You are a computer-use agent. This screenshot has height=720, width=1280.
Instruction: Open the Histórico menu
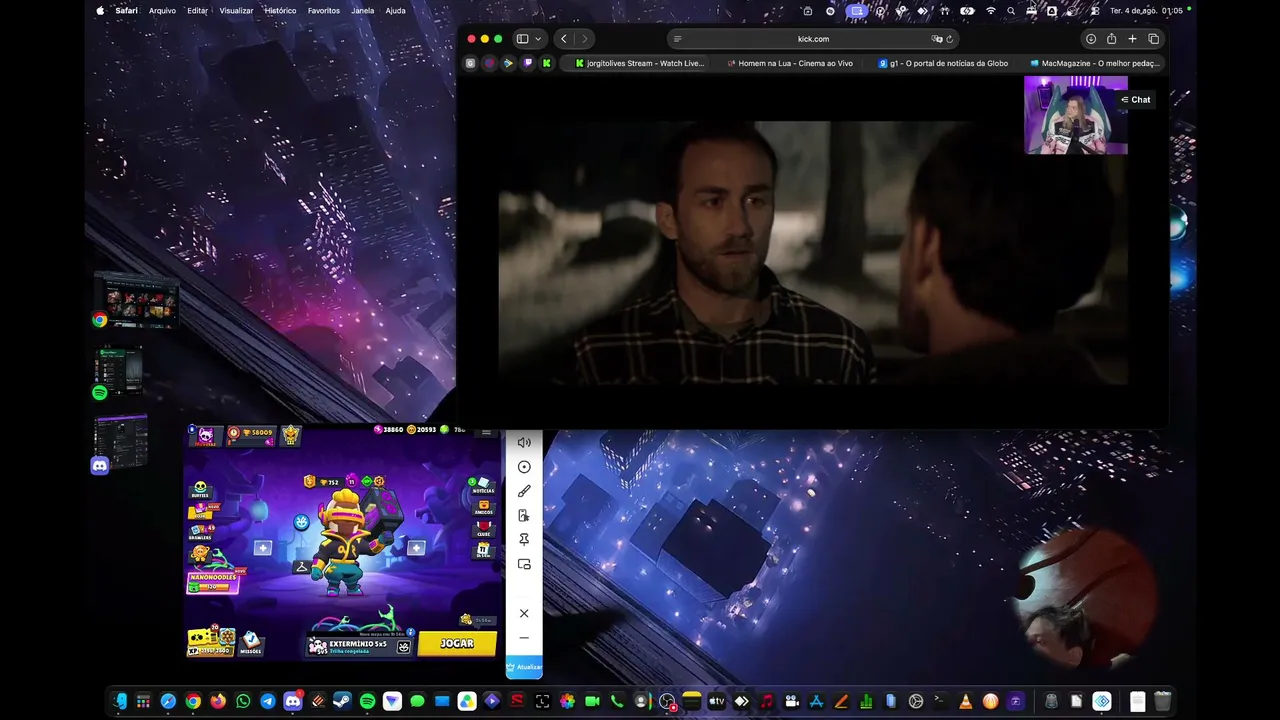[280, 11]
